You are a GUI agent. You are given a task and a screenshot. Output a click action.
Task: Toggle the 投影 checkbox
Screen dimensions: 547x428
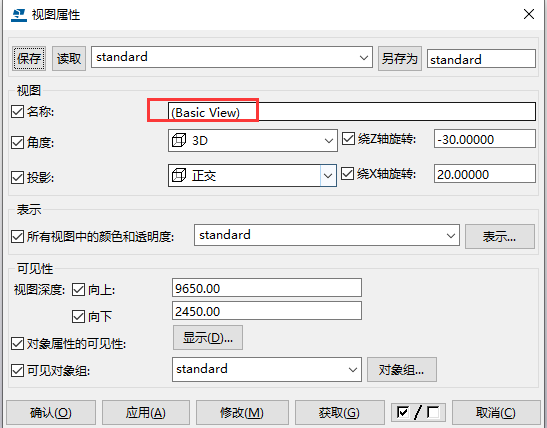pos(17,177)
